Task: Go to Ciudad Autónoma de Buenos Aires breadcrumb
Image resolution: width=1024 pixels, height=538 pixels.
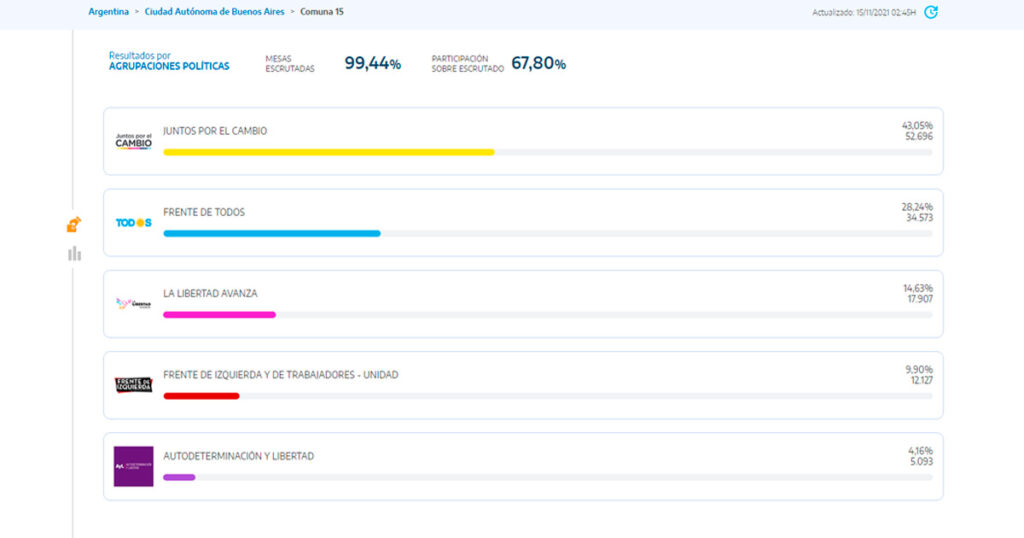Action: [x=214, y=12]
